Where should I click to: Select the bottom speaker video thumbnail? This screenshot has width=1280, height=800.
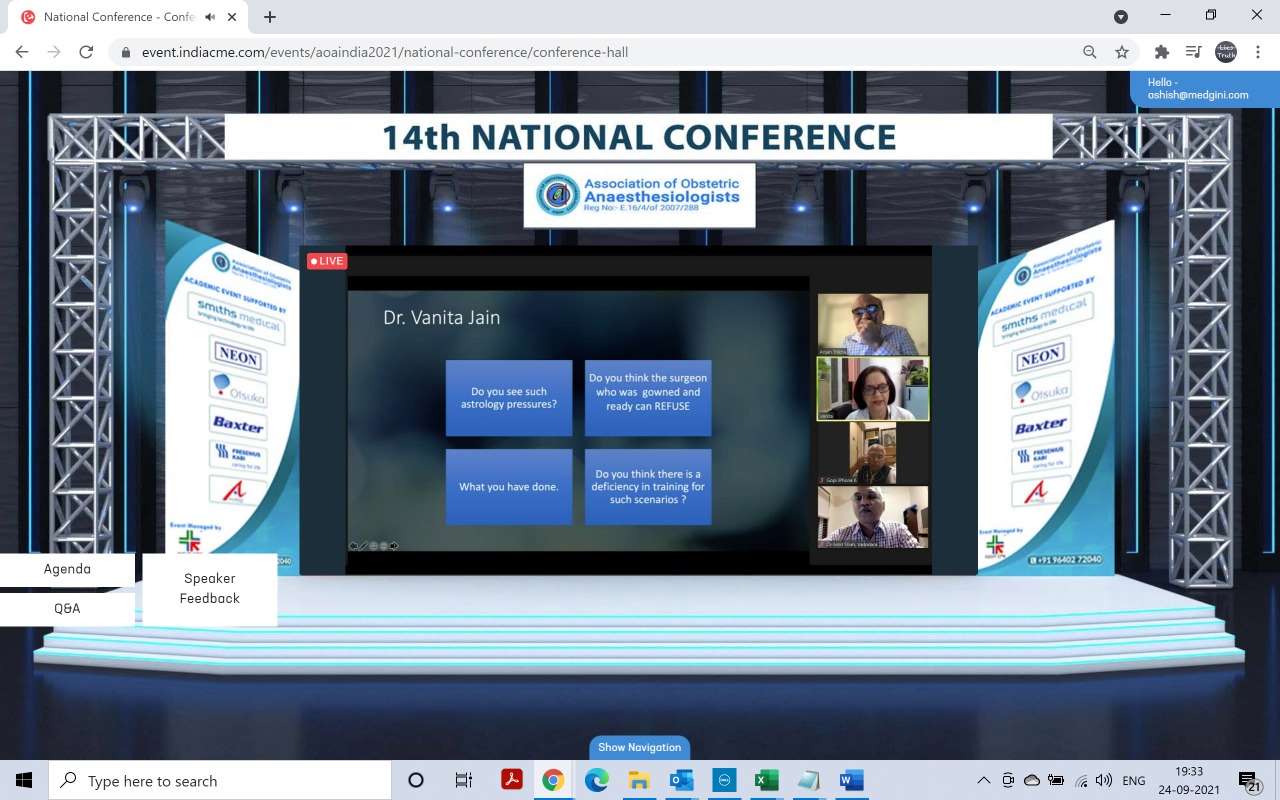tap(873, 517)
